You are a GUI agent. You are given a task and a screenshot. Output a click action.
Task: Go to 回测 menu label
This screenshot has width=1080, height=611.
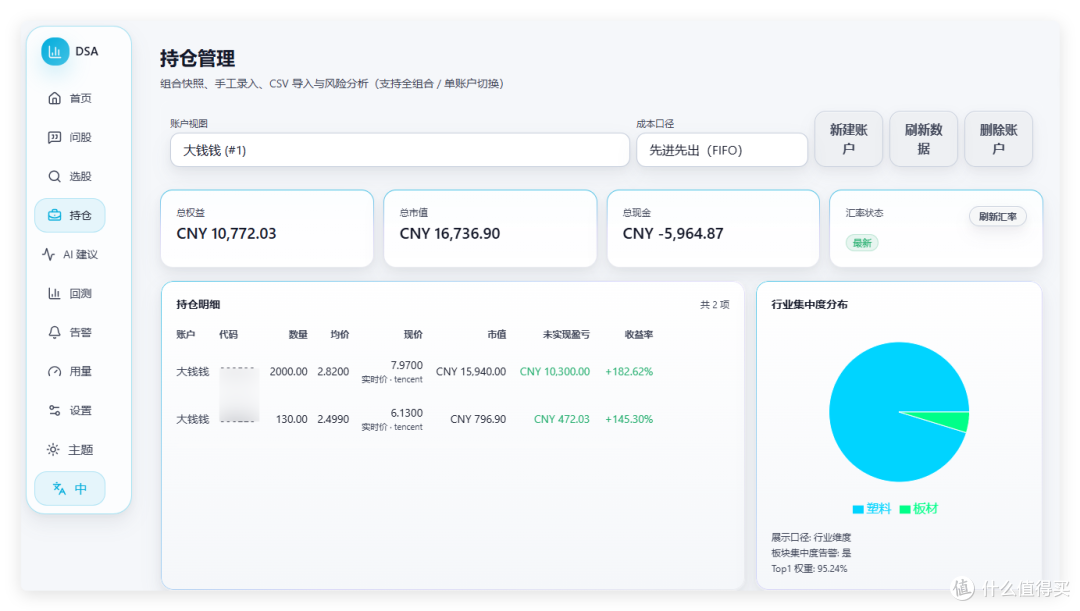pos(81,293)
